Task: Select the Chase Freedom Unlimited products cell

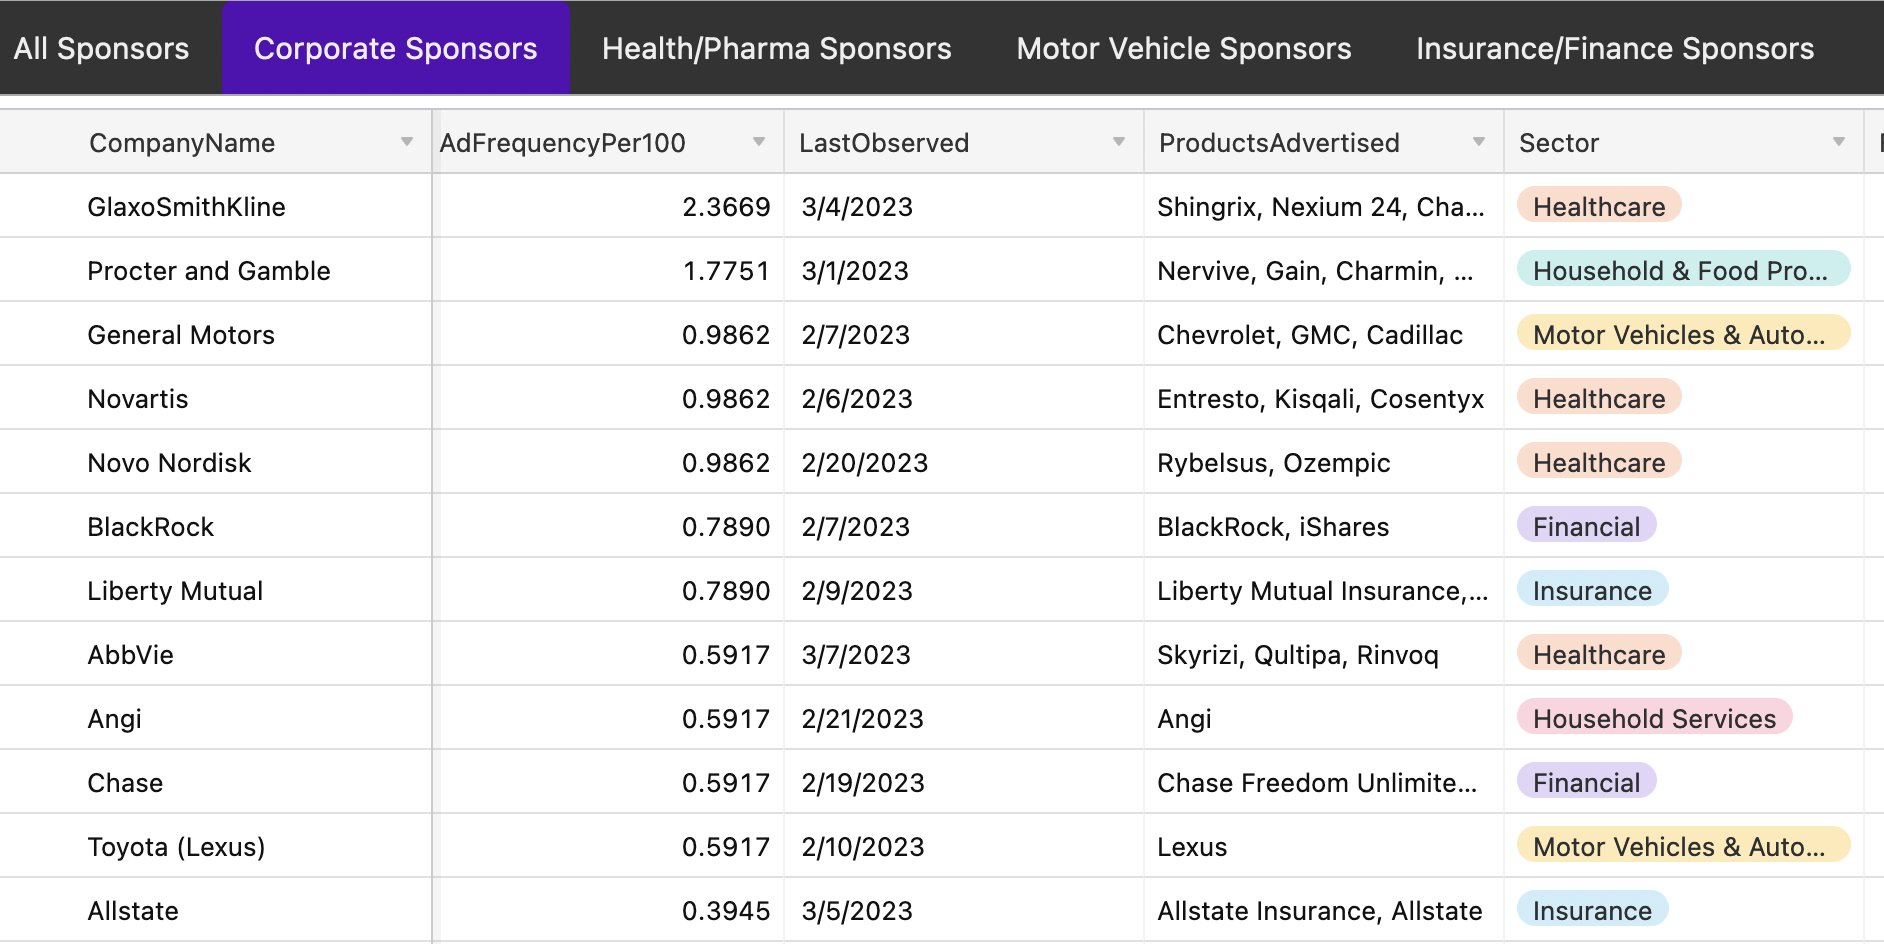Action: pyautogui.click(x=1324, y=782)
